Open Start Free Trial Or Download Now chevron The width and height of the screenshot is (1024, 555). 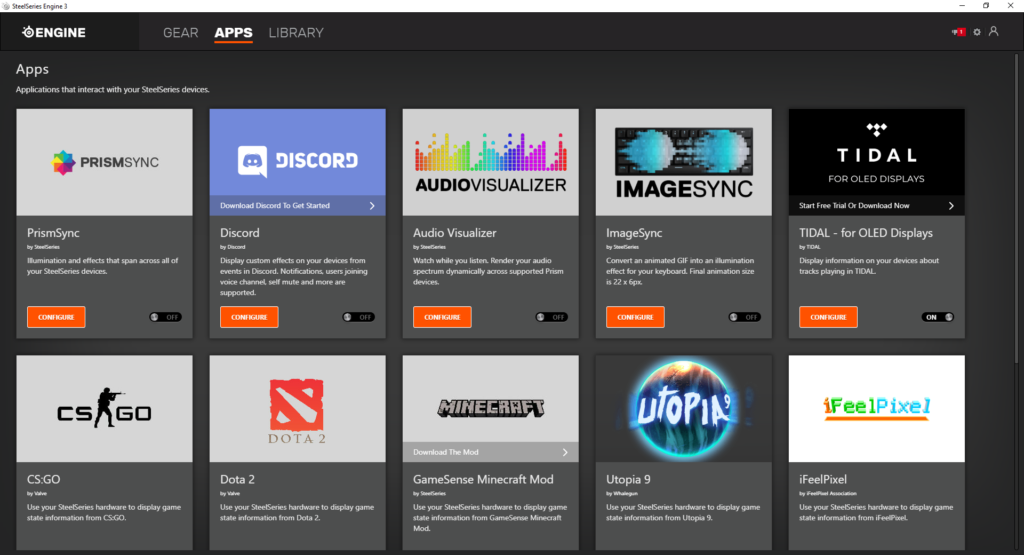pos(951,206)
